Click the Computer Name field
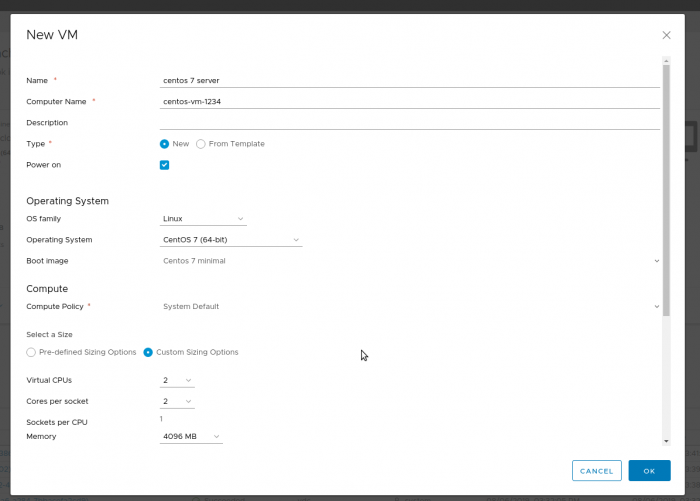 pos(409,102)
